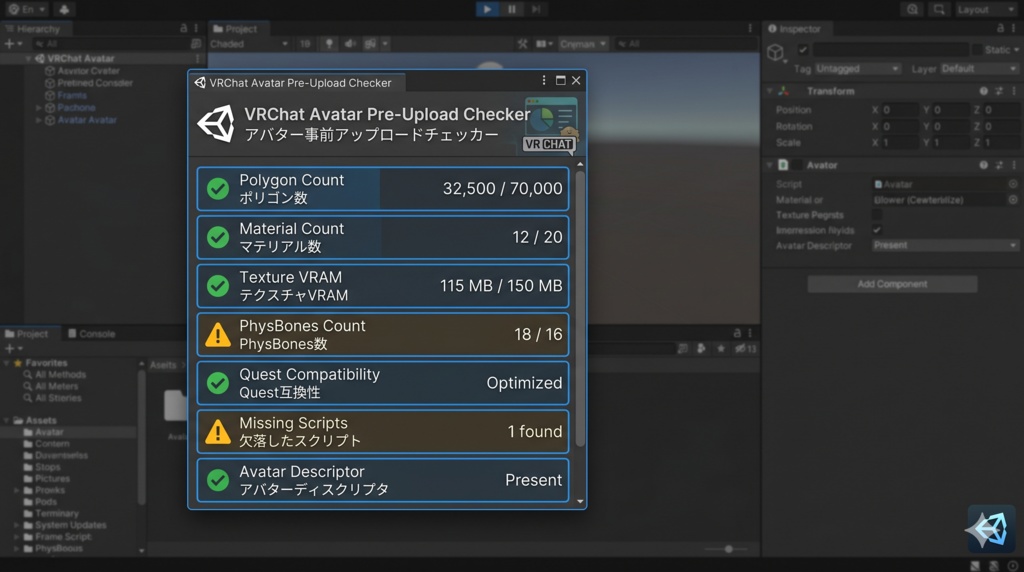Select the 32,500 / 70,000 polygon value
1024x572 pixels.
(502, 189)
